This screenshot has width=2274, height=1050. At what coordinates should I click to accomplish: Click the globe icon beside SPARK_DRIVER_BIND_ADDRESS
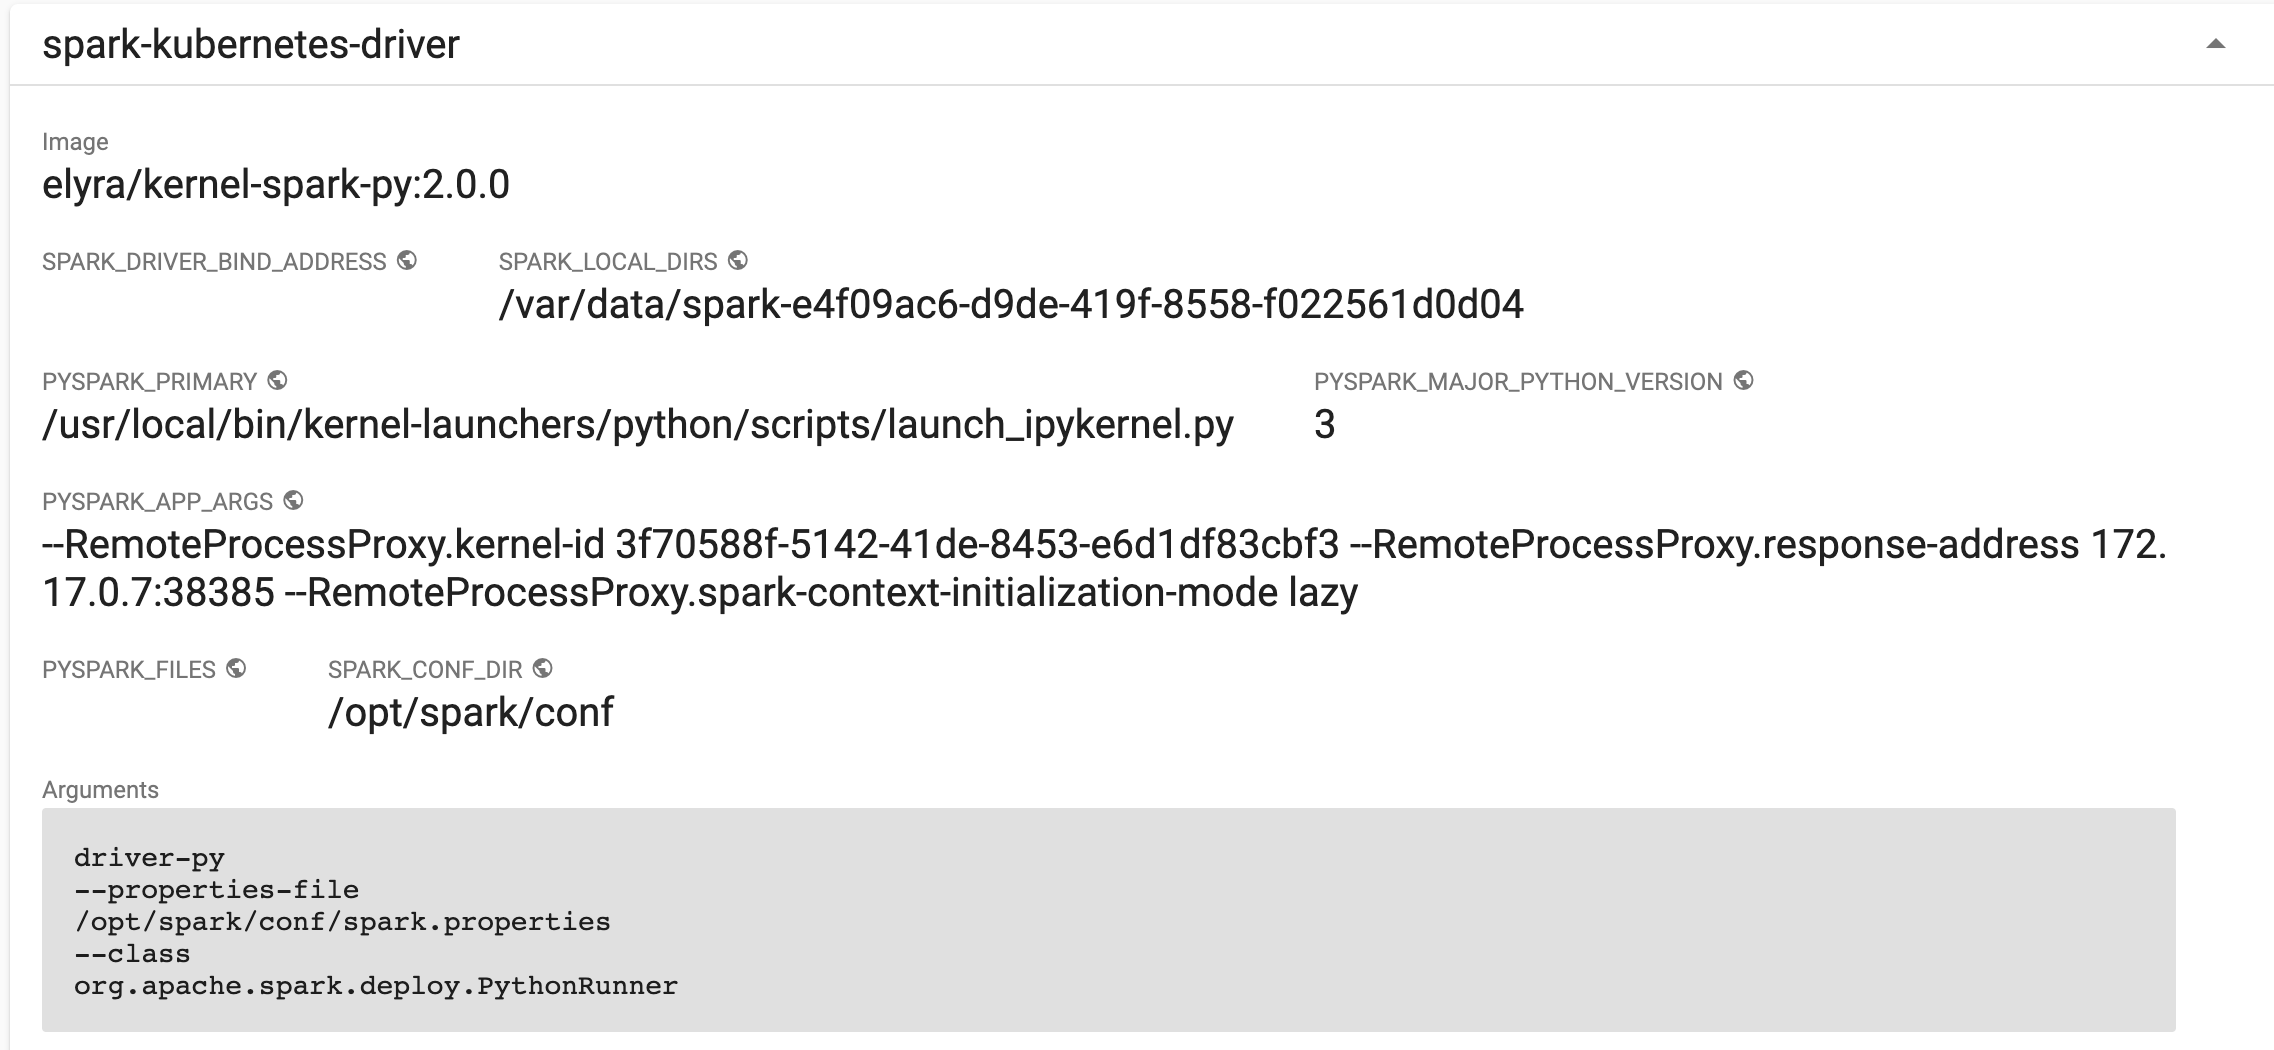[407, 261]
